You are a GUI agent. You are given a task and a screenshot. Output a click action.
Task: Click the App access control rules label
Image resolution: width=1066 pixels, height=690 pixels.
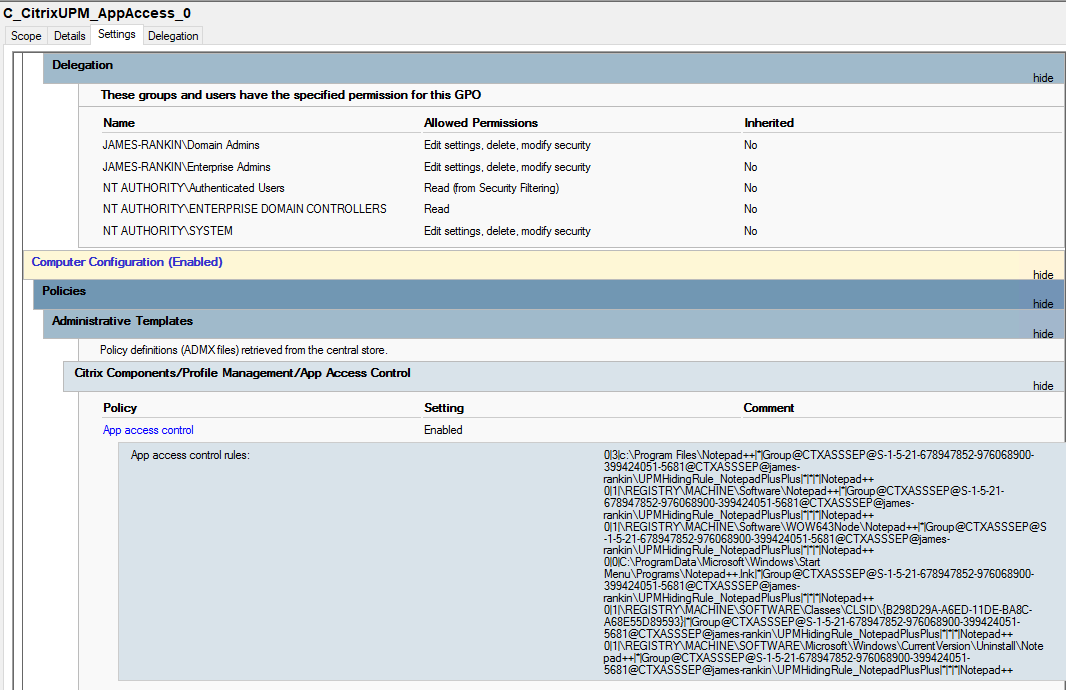click(x=190, y=455)
